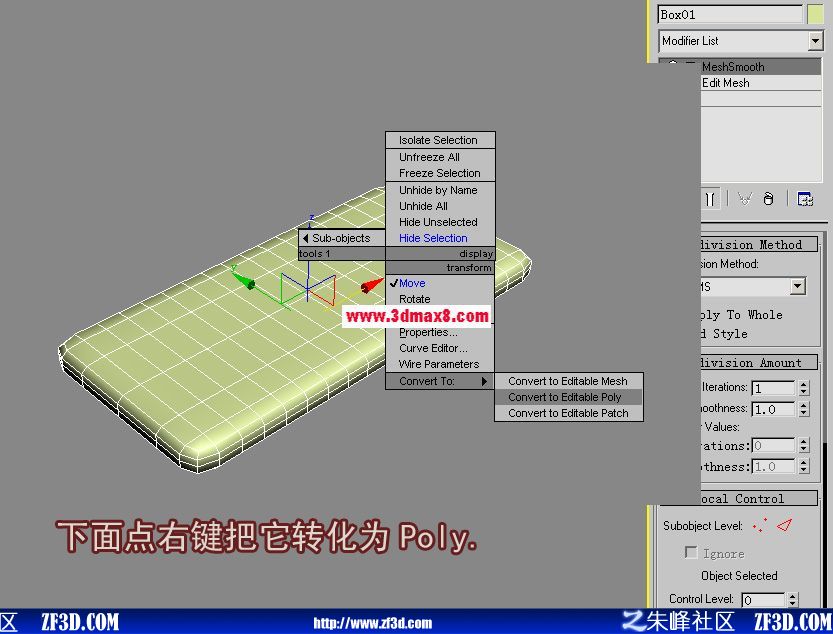Select Move in the transform menu

tap(440, 283)
